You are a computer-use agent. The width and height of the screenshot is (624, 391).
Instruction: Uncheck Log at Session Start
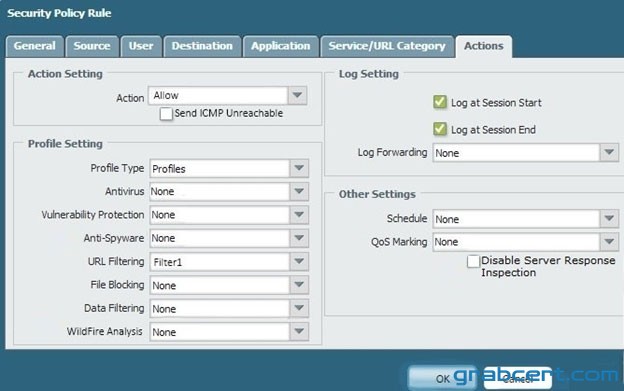click(440, 102)
